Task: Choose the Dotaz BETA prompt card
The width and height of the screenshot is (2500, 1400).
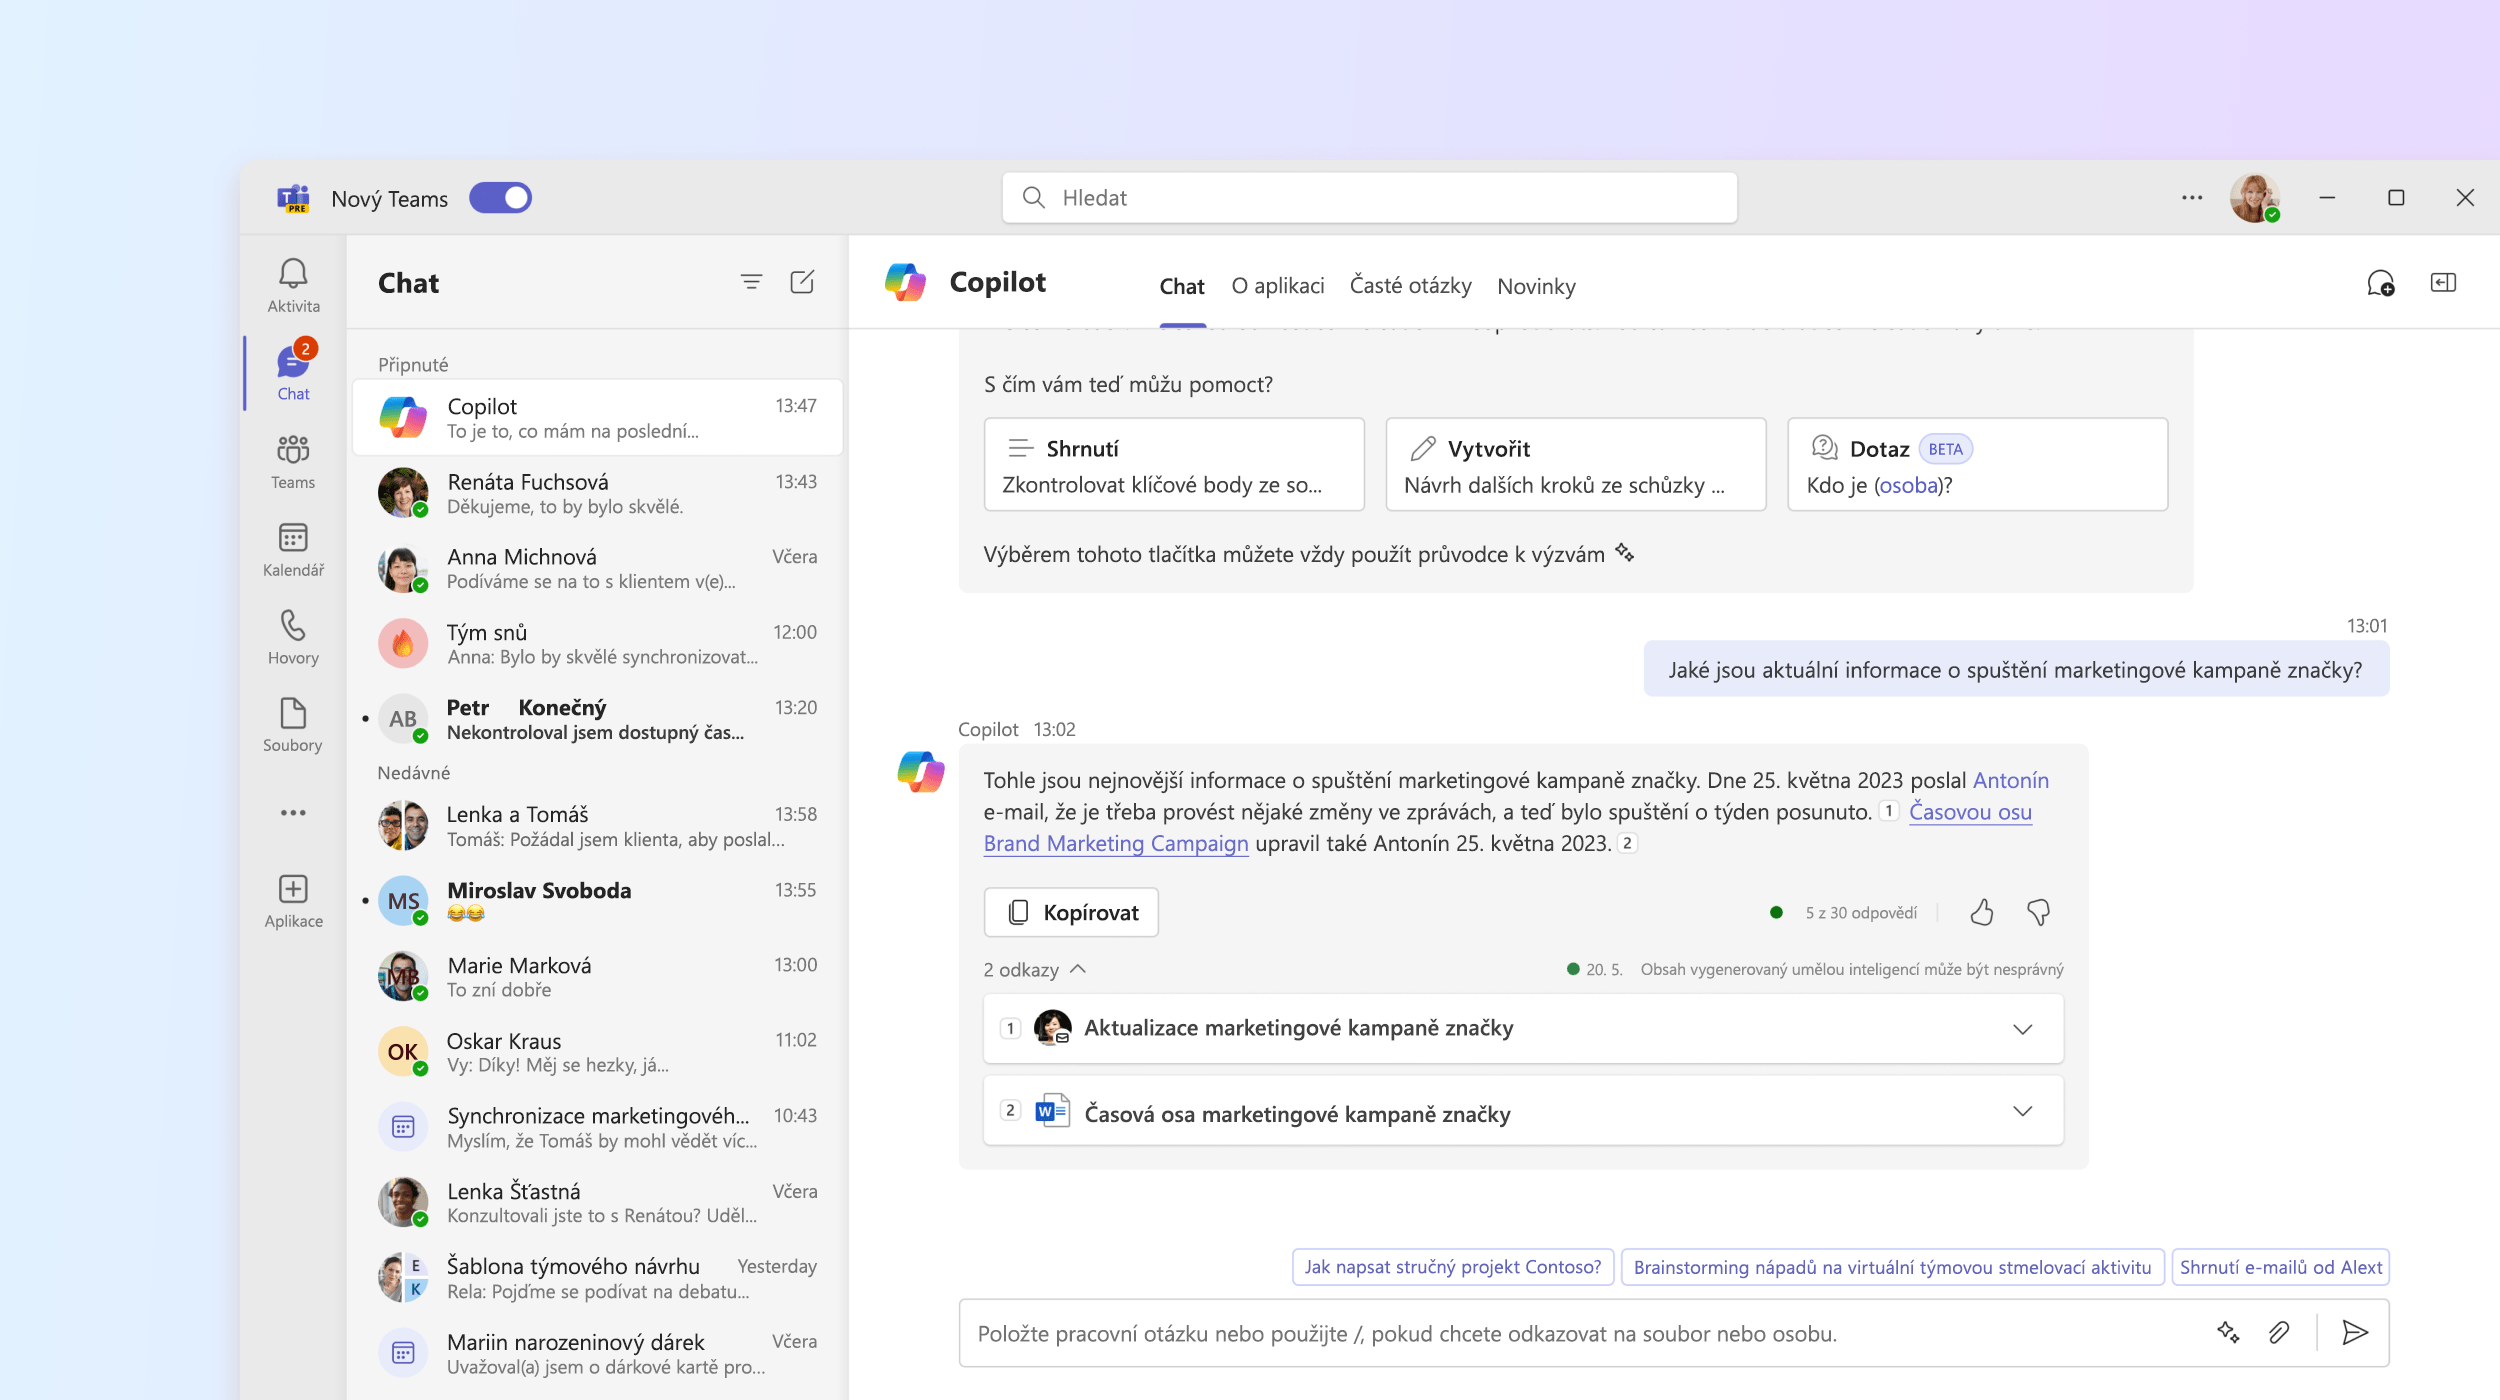Action: (1977, 465)
